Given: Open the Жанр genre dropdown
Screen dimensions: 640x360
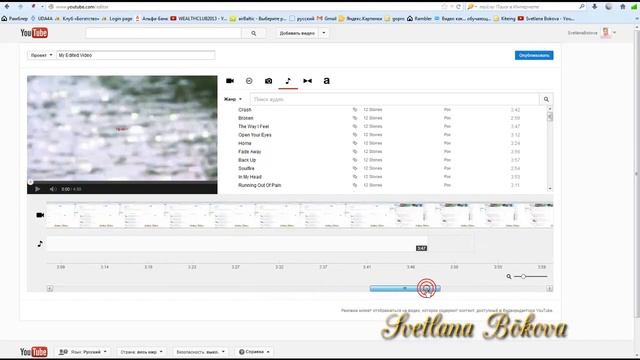Looking at the screenshot, I should [x=233, y=99].
